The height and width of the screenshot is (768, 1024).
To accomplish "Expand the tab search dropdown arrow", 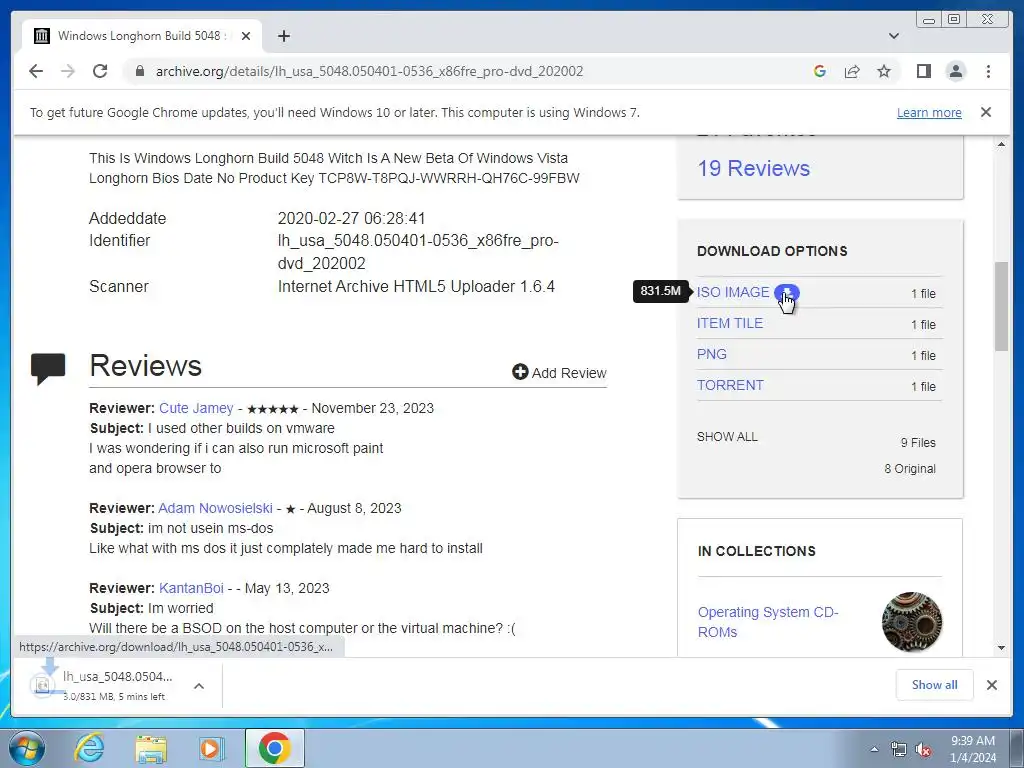I will click(893, 36).
